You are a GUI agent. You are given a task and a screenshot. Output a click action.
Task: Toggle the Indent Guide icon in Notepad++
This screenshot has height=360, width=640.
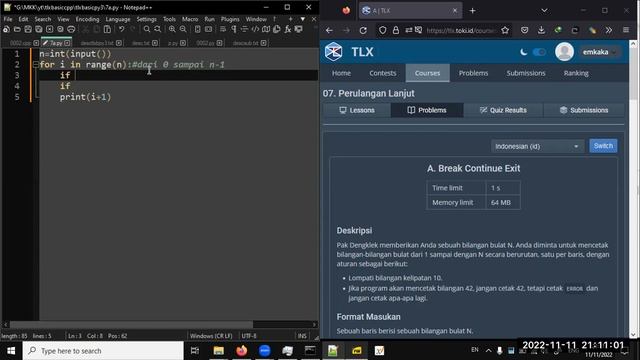point(244,29)
